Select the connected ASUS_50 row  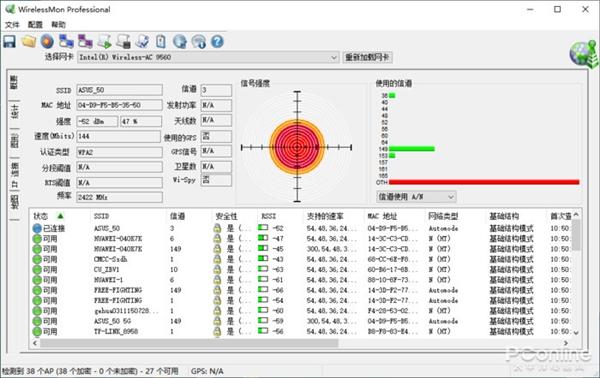[x=302, y=228]
